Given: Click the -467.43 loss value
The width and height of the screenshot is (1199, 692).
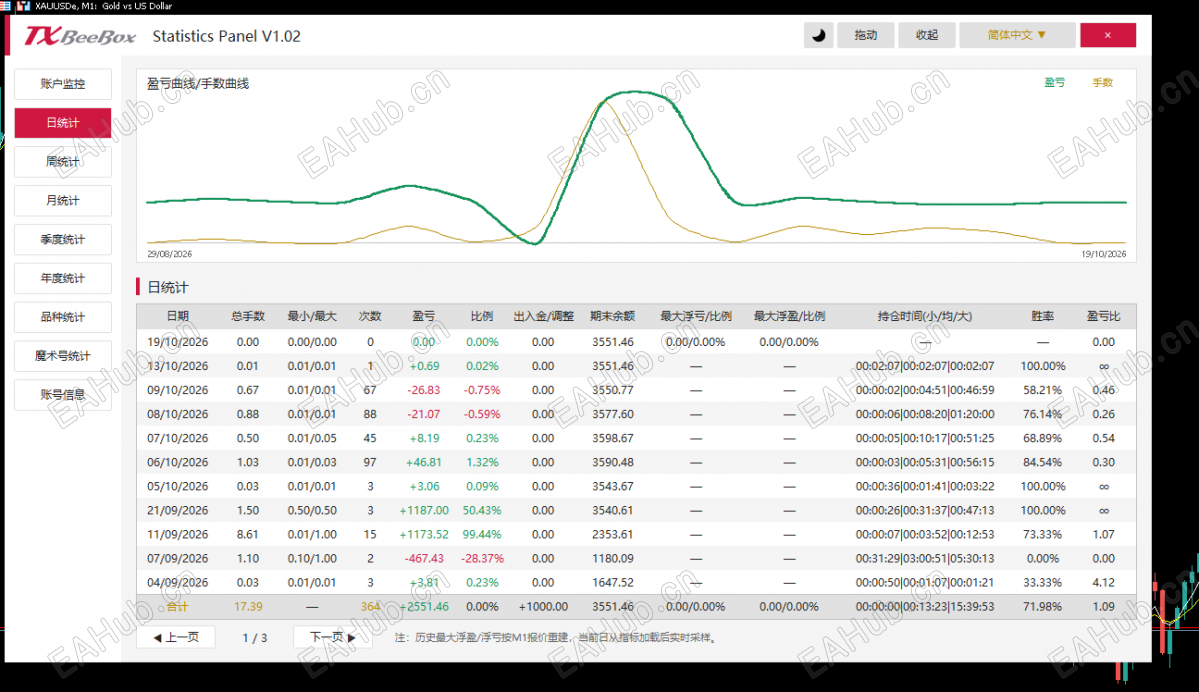Looking at the screenshot, I should pyautogui.click(x=424, y=559).
